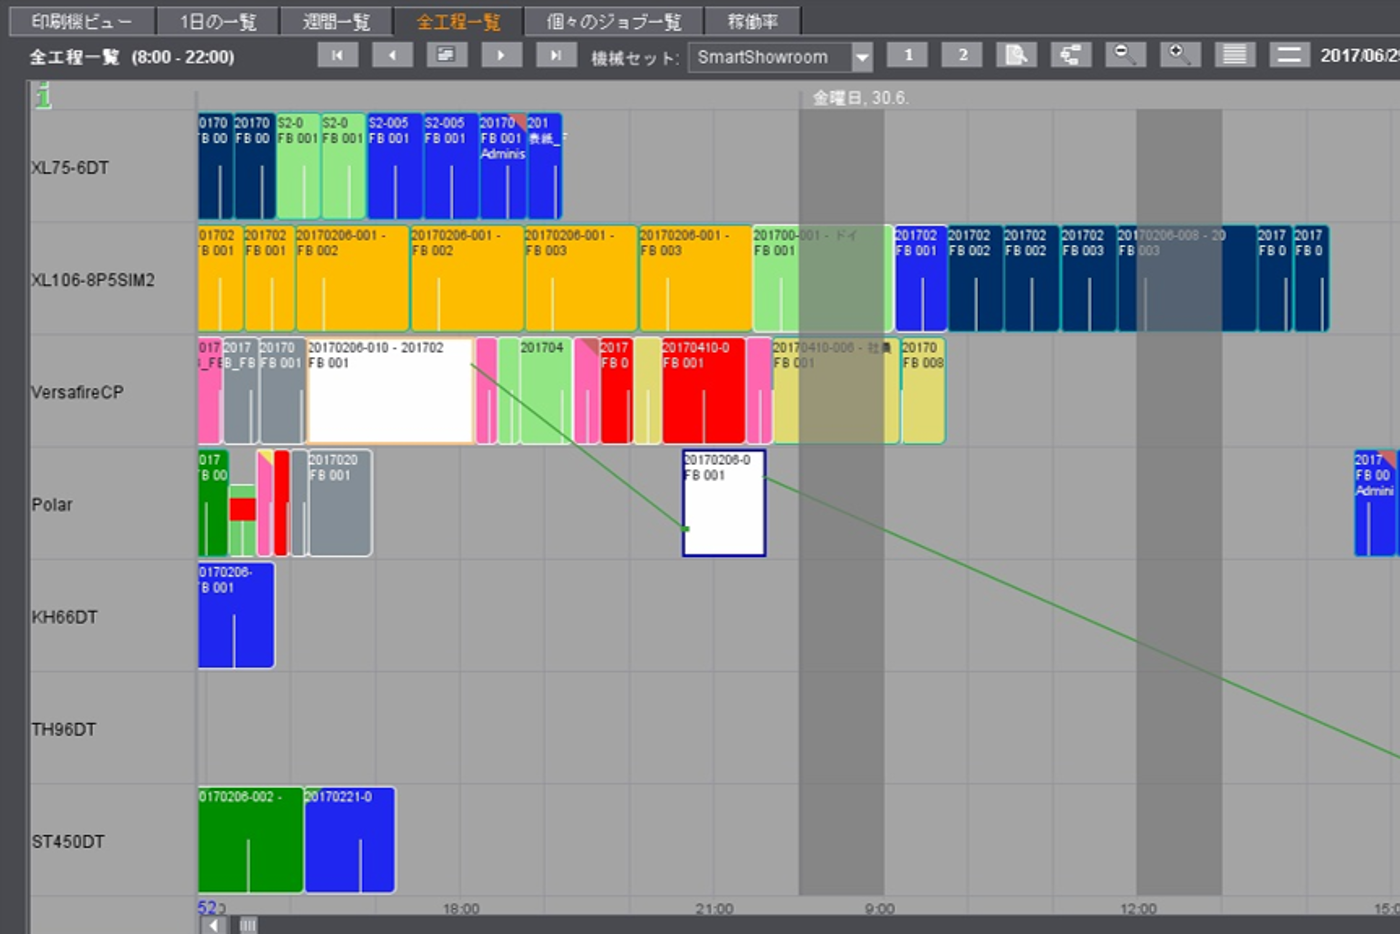
Task: Select the 全工程一覧 tab
Action: (459, 21)
